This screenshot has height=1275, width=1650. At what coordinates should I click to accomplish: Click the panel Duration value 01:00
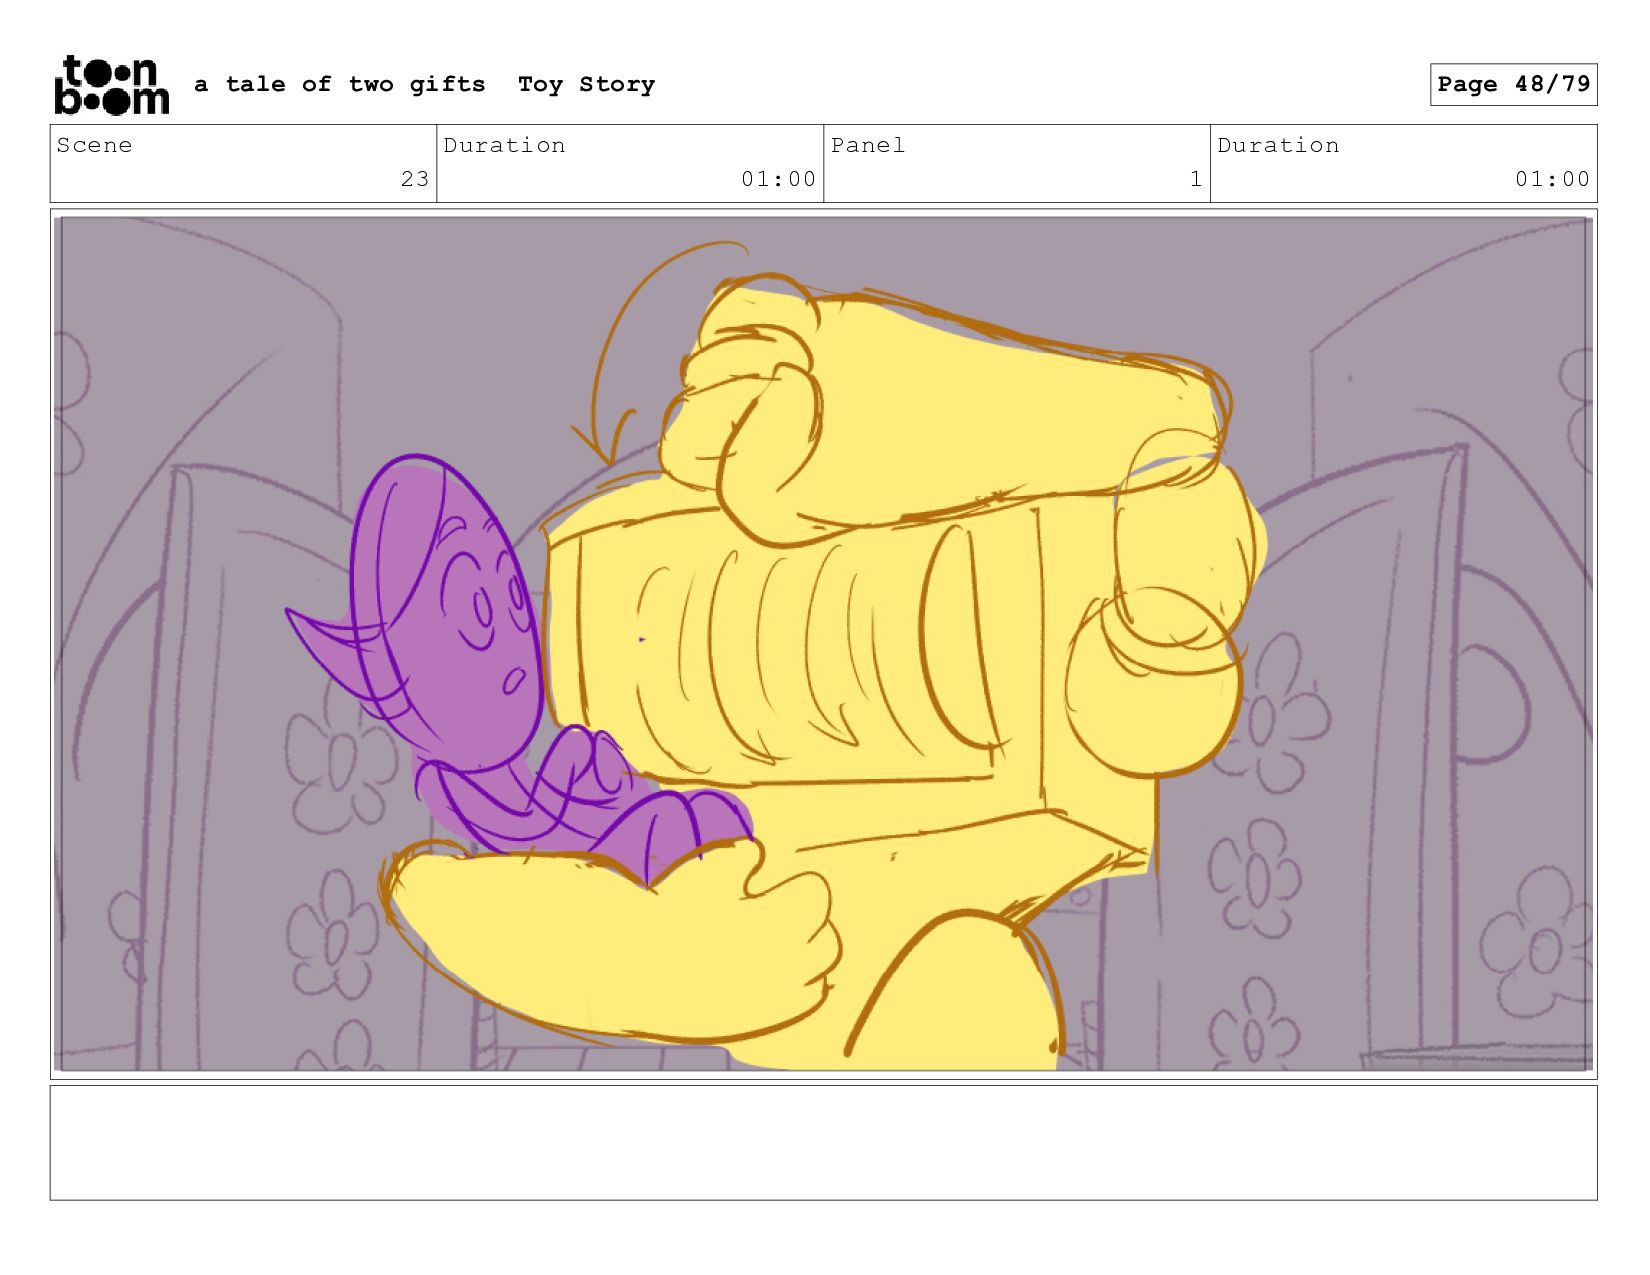(x=1552, y=179)
